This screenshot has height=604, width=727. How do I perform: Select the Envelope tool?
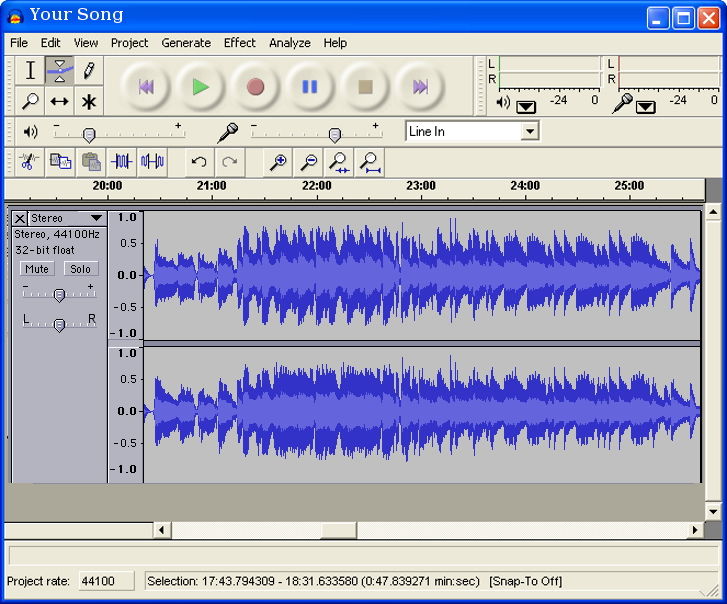point(60,70)
